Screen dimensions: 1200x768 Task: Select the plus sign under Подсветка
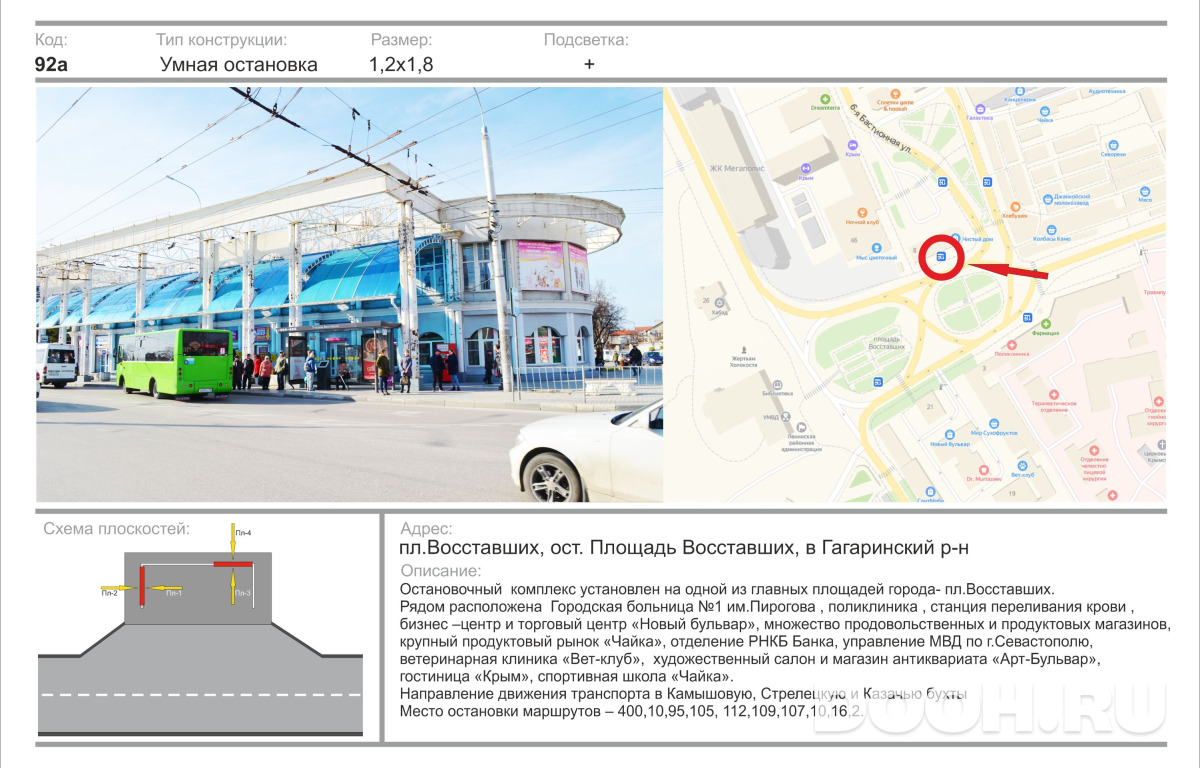pyautogui.click(x=589, y=64)
